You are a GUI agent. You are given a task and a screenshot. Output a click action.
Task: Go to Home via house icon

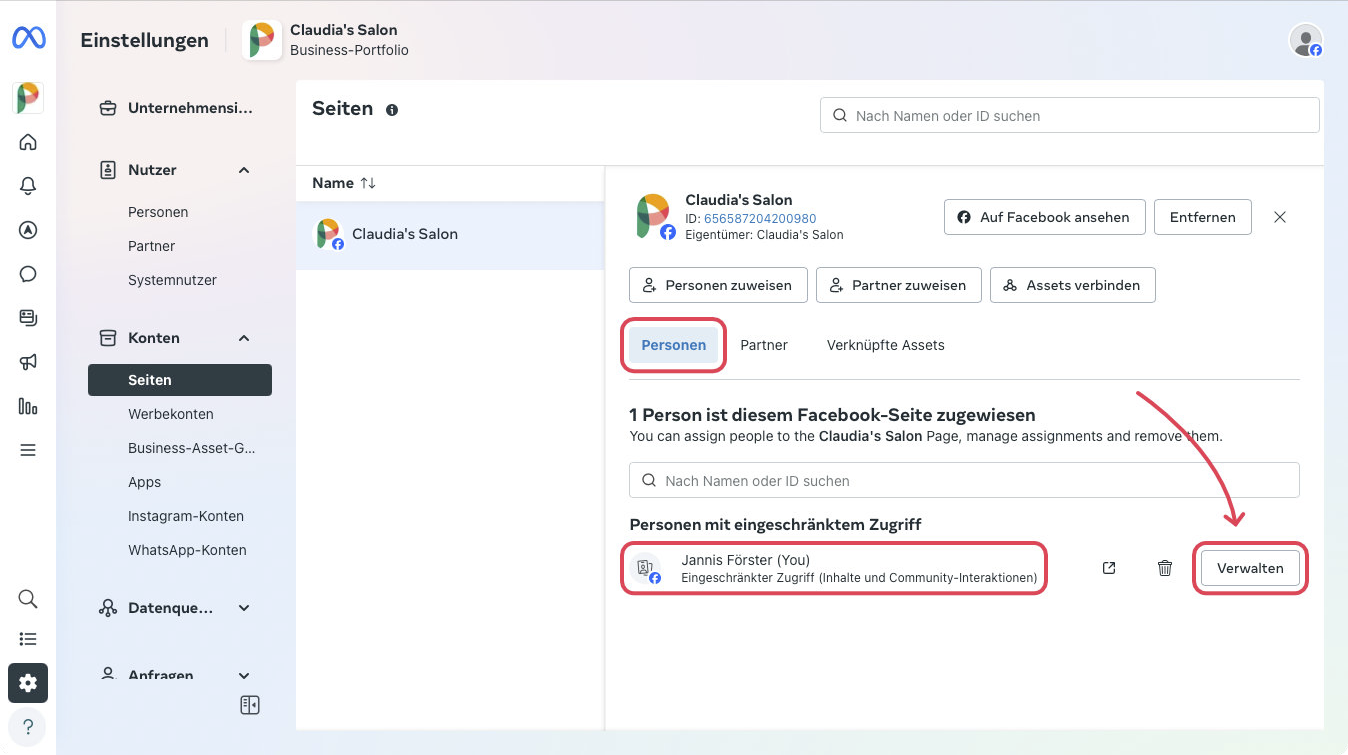point(28,142)
